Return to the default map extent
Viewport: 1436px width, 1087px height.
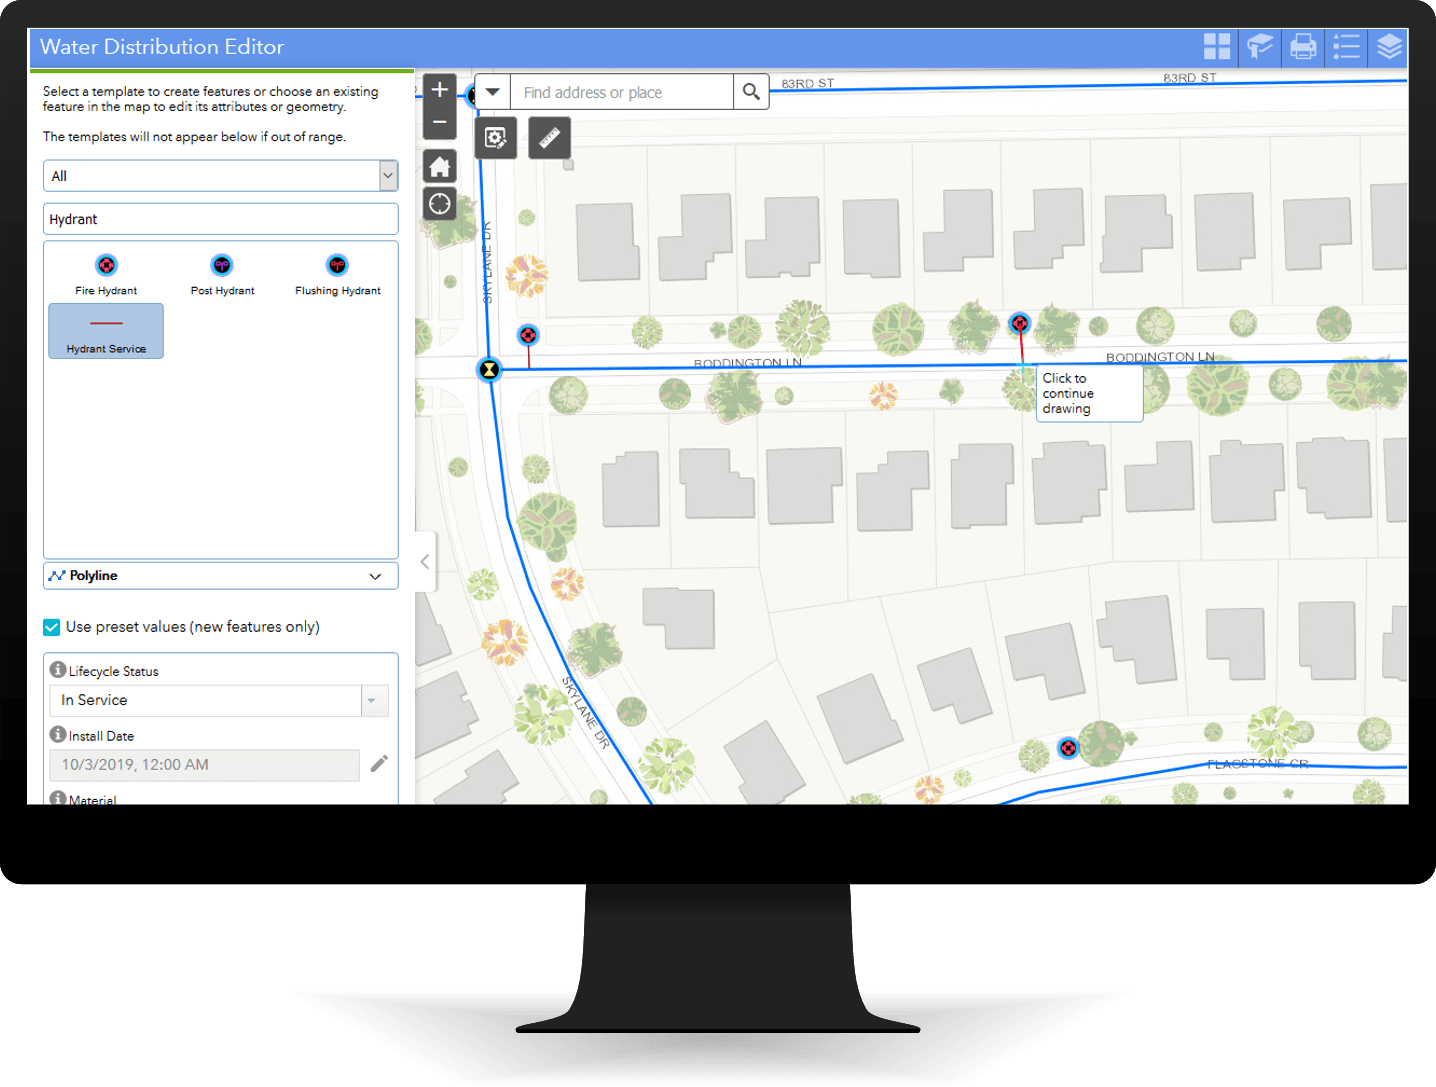440,166
